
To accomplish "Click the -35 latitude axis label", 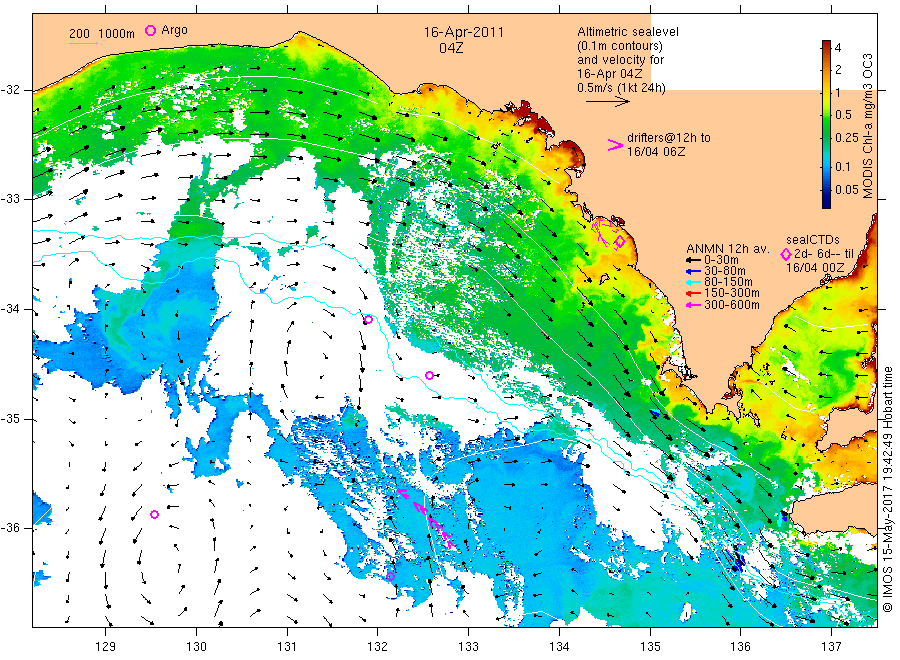I will [x=10, y=419].
